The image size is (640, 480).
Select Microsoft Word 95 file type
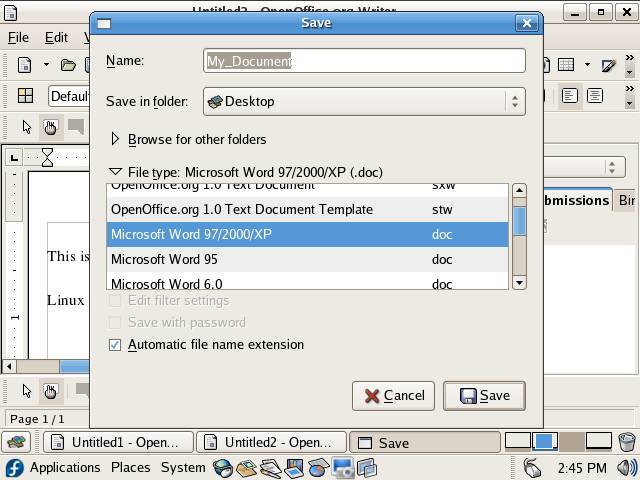click(x=164, y=259)
